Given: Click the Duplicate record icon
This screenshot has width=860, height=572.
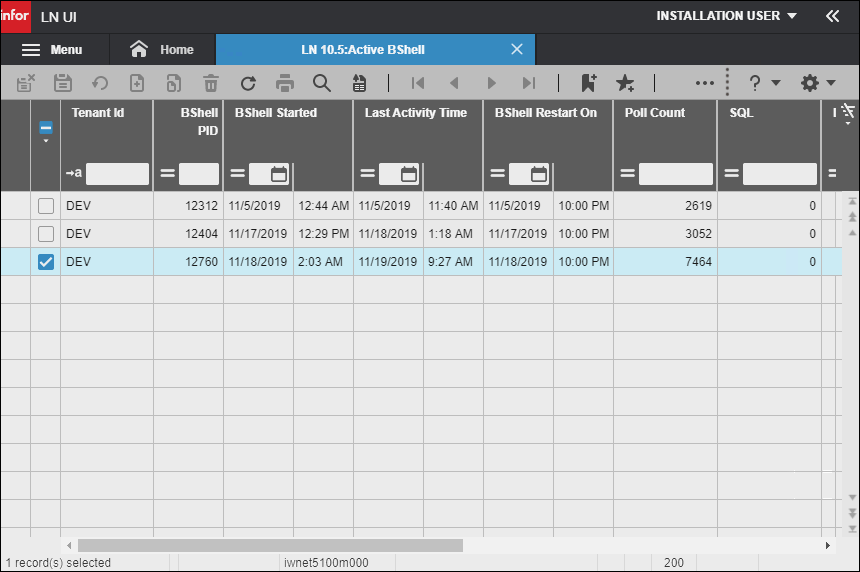Looking at the screenshot, I should [173, 83].
